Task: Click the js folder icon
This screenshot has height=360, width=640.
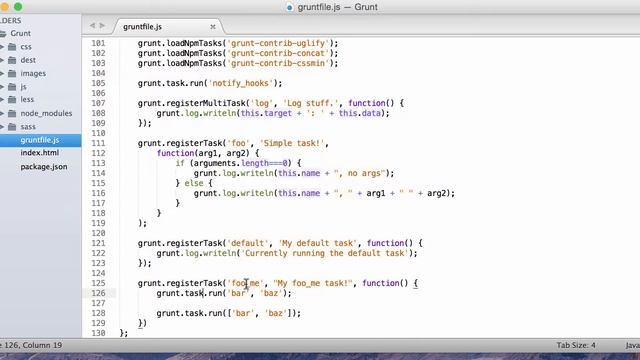Action: point(12,87)
